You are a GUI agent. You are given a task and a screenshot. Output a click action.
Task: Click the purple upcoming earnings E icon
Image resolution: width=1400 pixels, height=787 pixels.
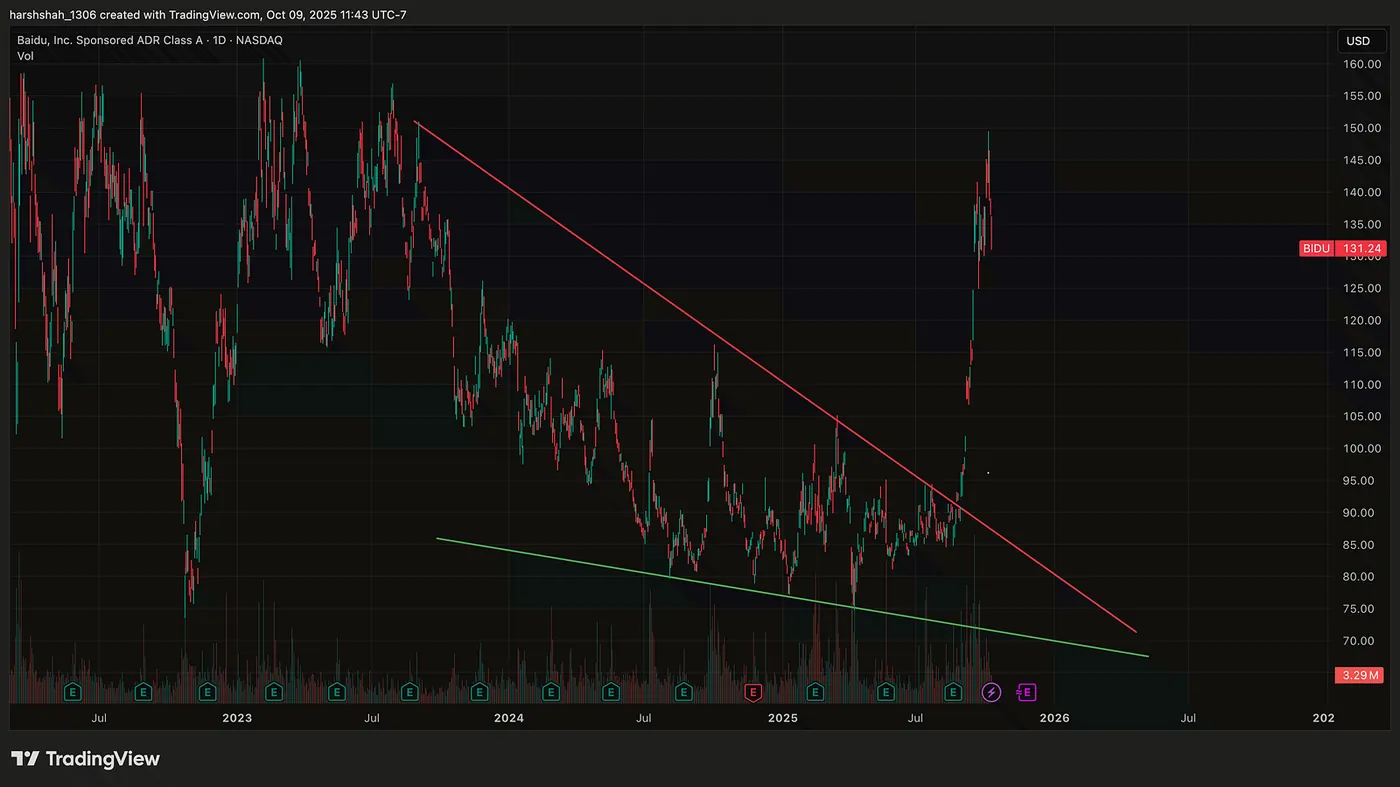pos(1026,691)
